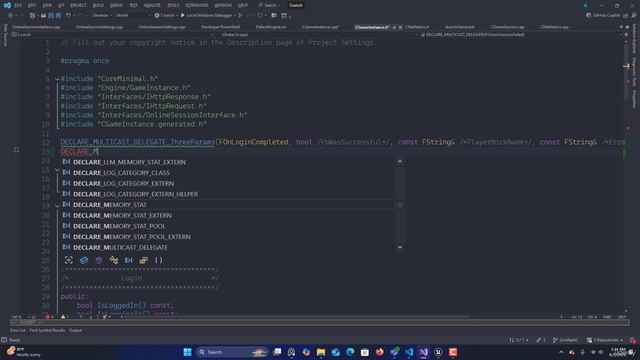Switch to DefaultEngine.ini tab
640x360 pixels.
[271, 27]
